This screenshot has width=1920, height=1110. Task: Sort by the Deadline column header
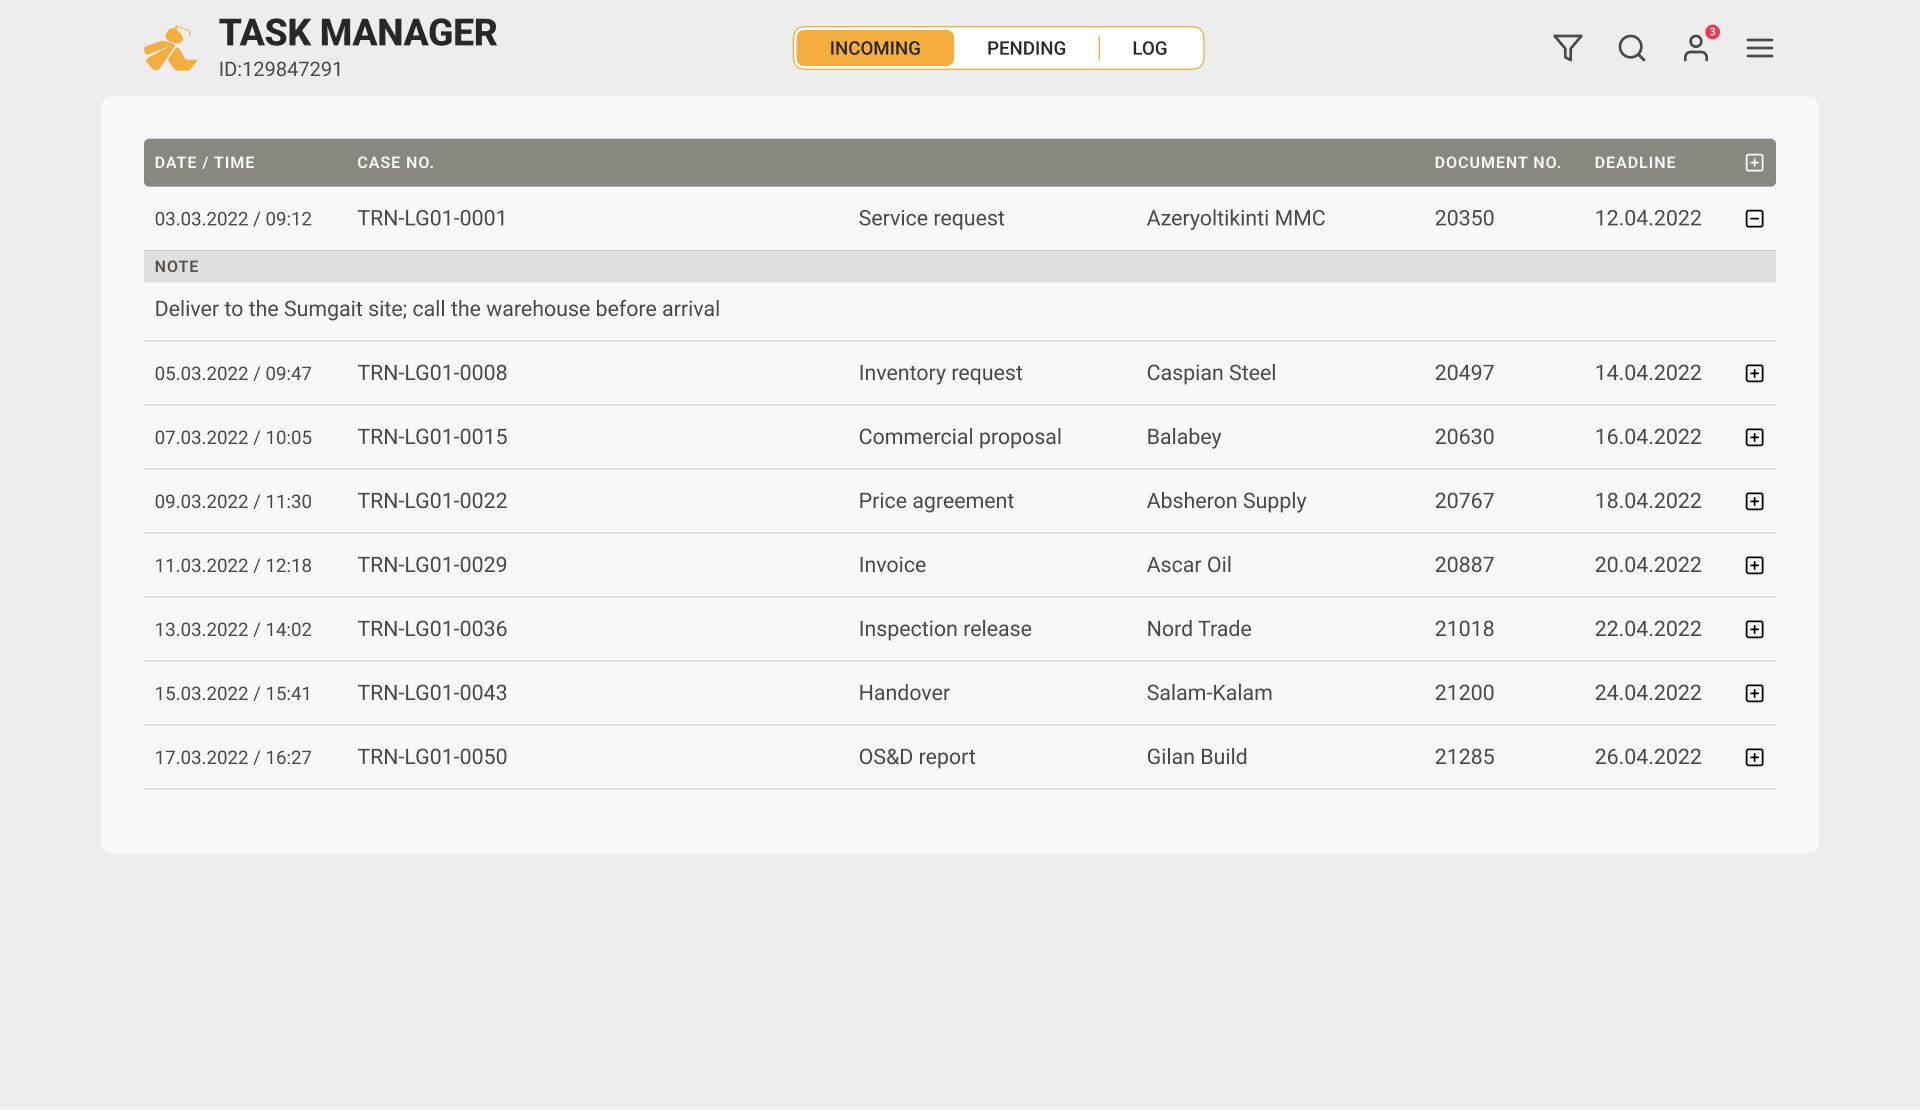[x=1635, y=163]
